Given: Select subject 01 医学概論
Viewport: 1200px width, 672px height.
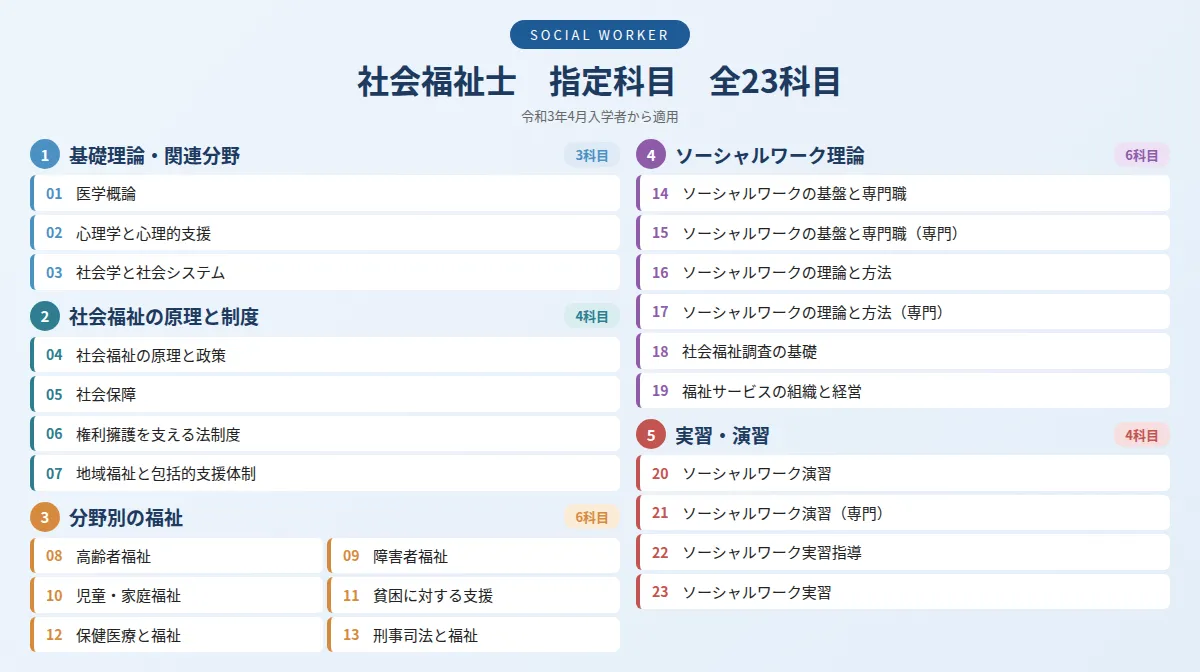Looking at the screenshot, I should point(325,193).
